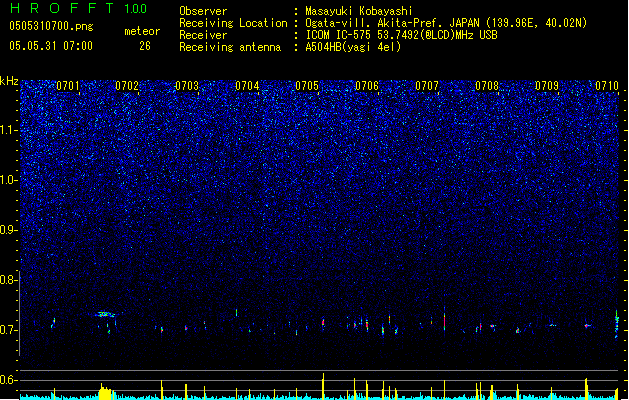Click the 0.7 kHz axis label
The height and width of the screenshot is (400, 629).
8,330
